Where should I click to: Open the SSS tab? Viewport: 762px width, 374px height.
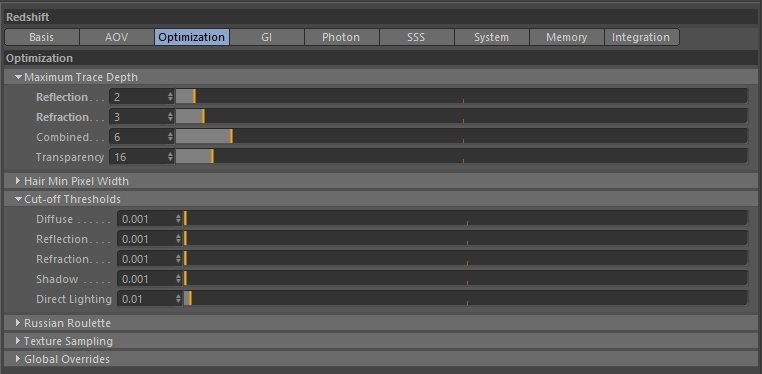click(416, 37)
